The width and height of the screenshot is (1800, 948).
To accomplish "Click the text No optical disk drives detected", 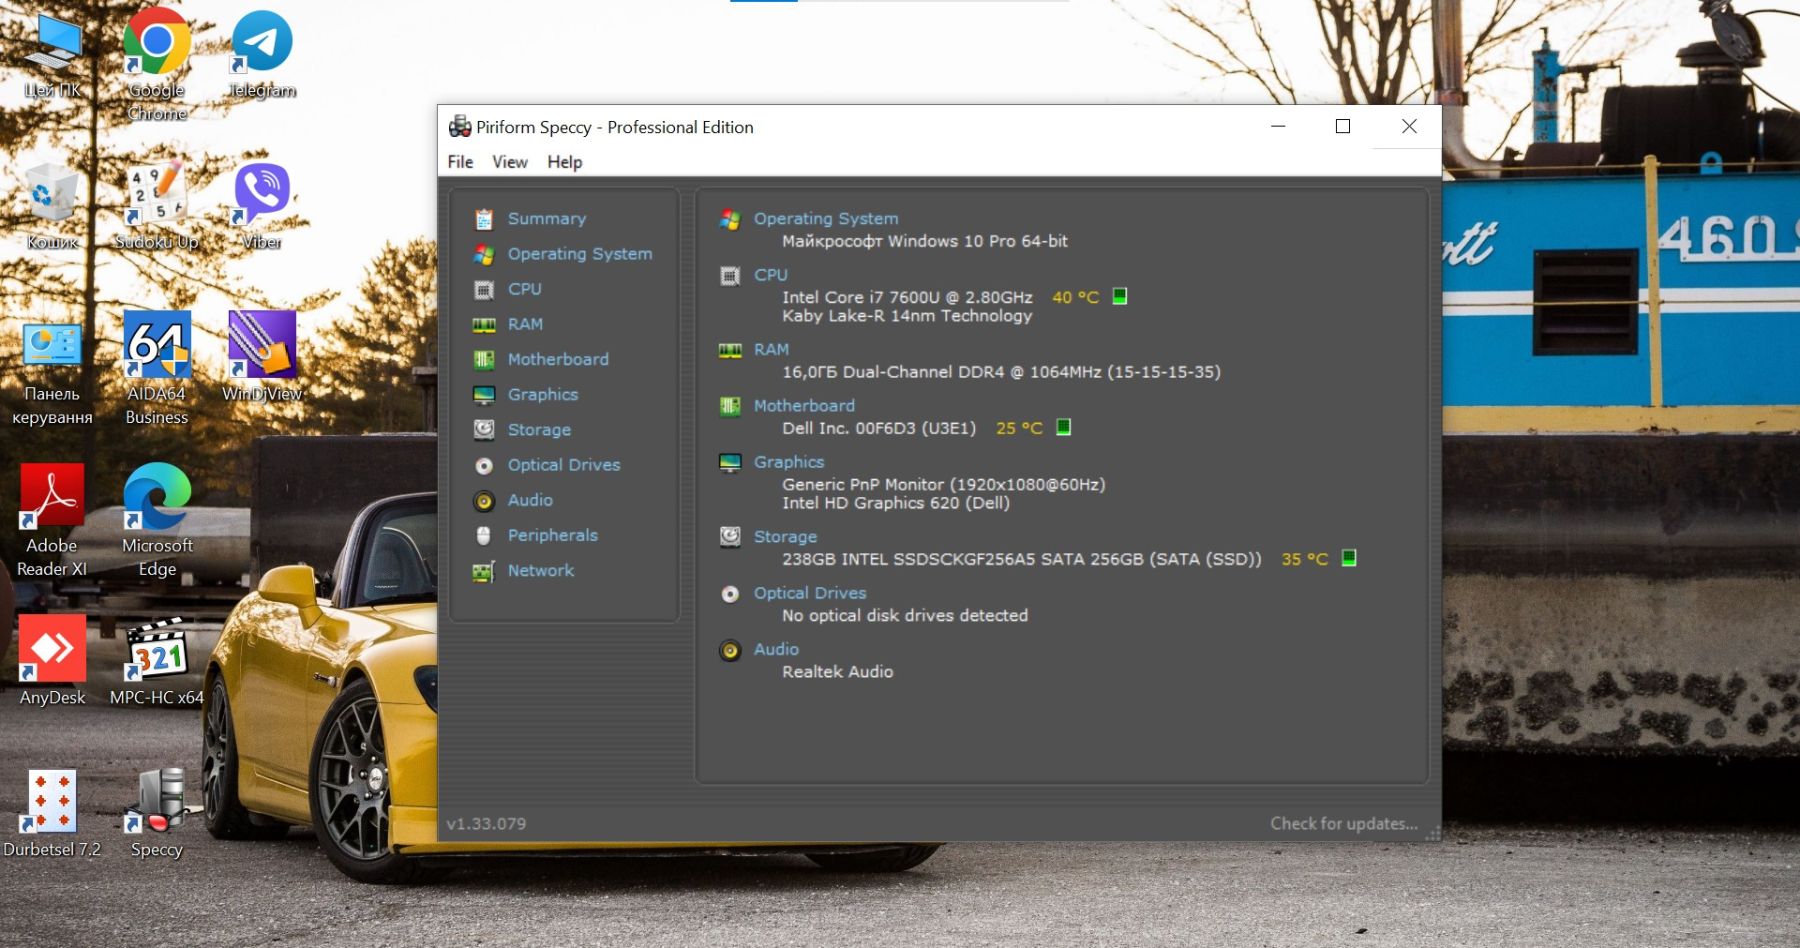I will [x=905, y=616].
